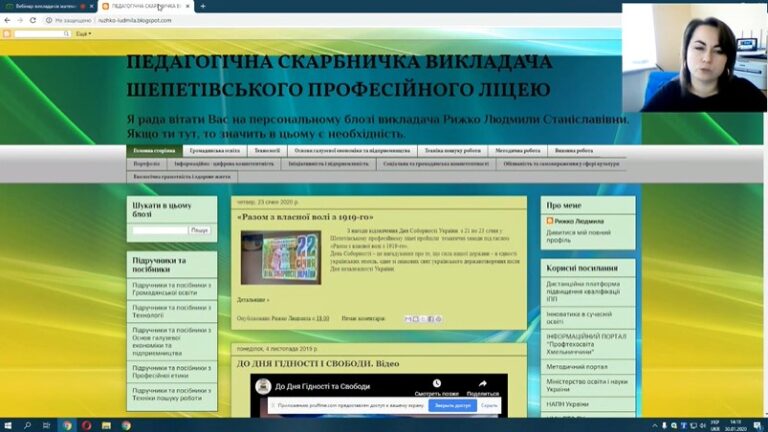Click the Windows Start button
Viewport: 768px width, 432px height.
[8, 424]
